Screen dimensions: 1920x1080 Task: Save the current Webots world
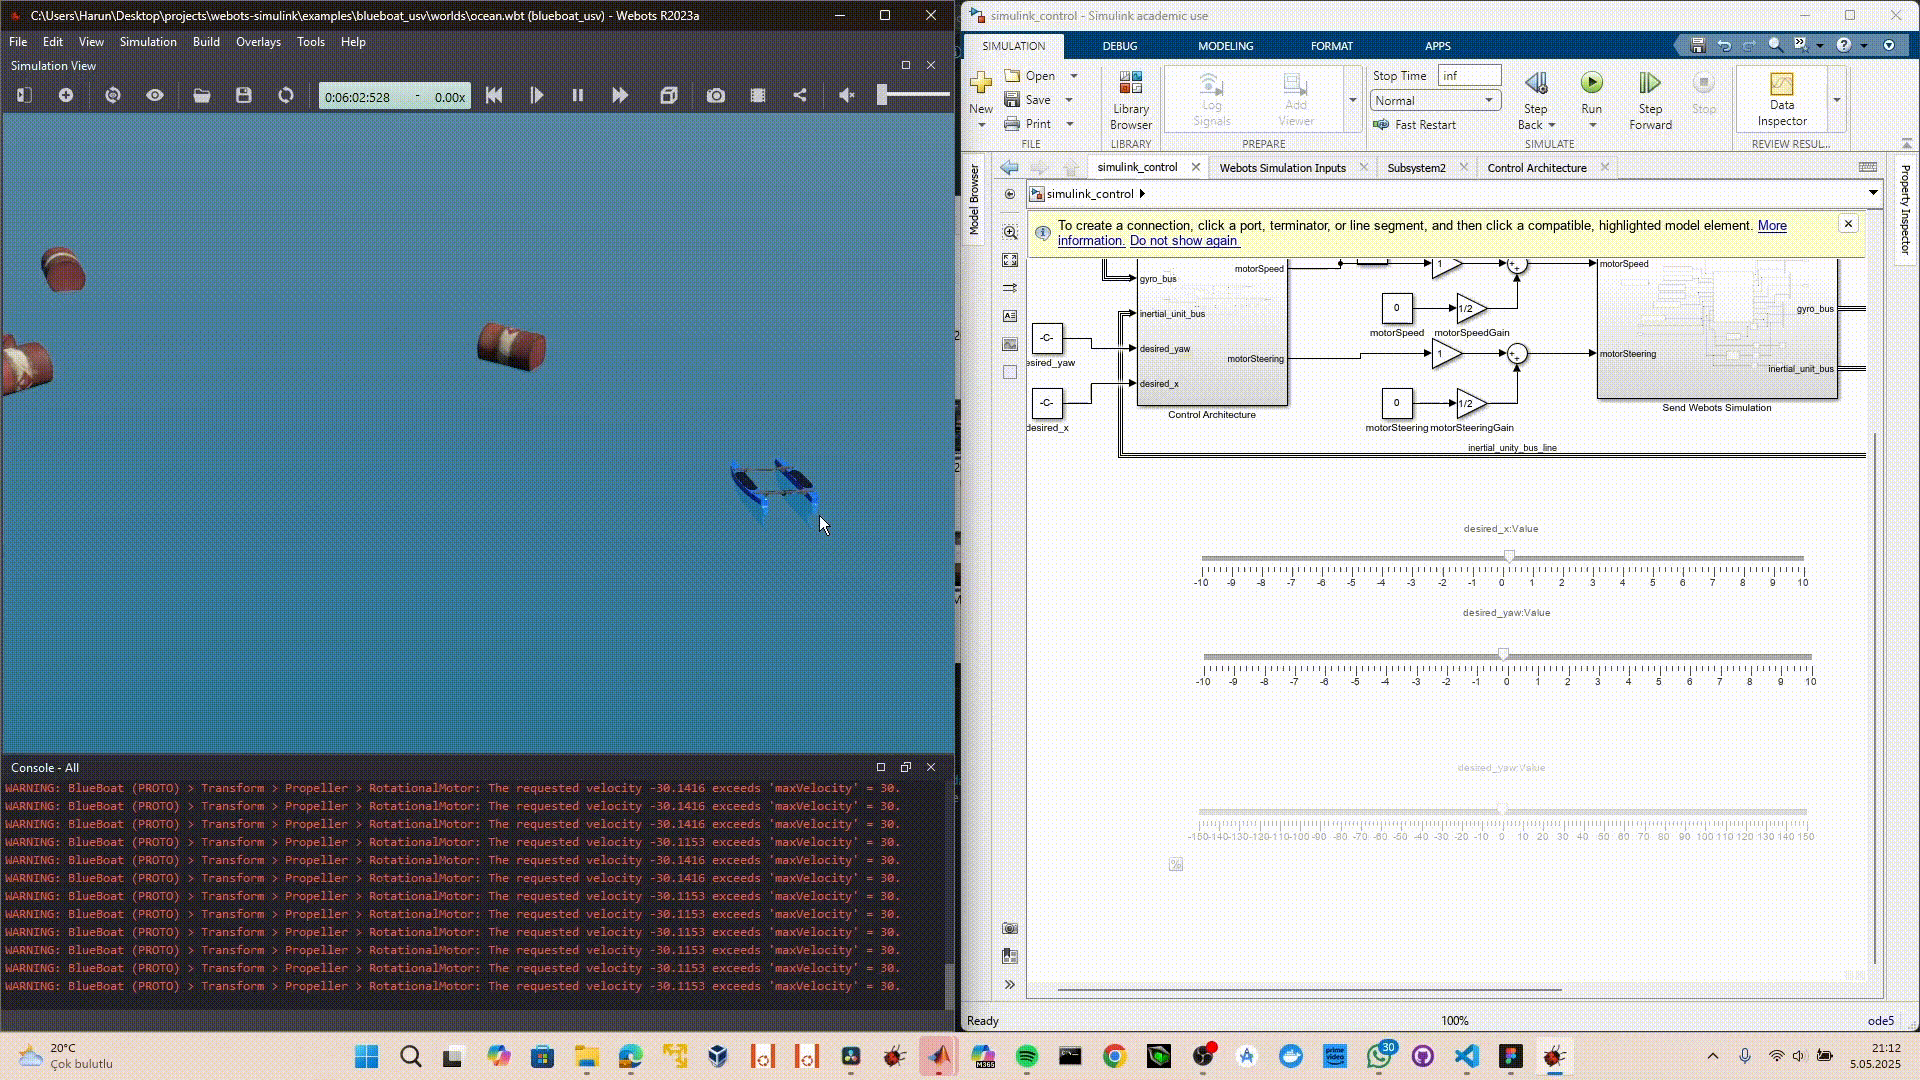pyautogui.click(x=244, y=95)
